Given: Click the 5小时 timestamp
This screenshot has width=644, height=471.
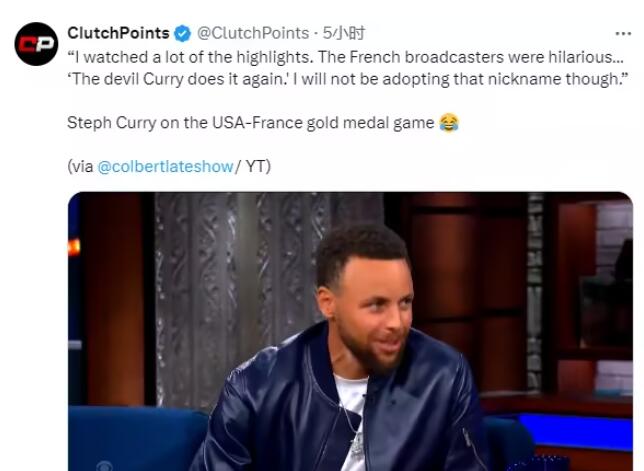Looking at the screenshot, I should pos(343,33).
